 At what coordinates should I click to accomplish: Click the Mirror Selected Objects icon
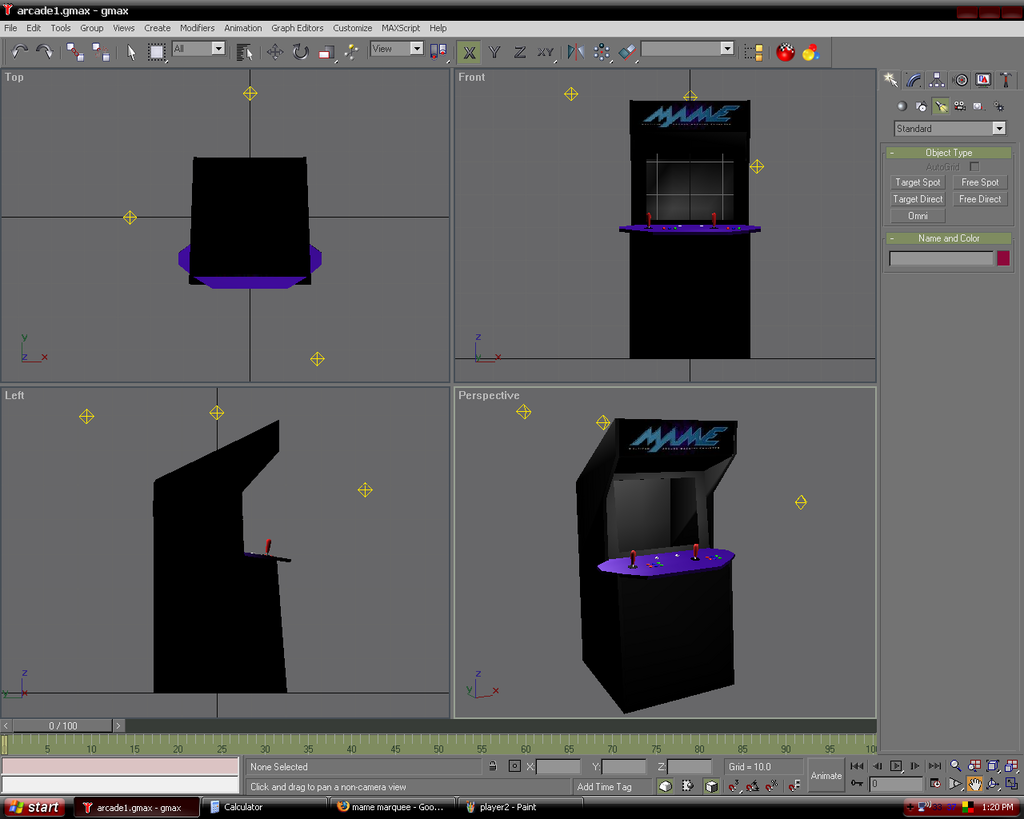pos(575,52)
